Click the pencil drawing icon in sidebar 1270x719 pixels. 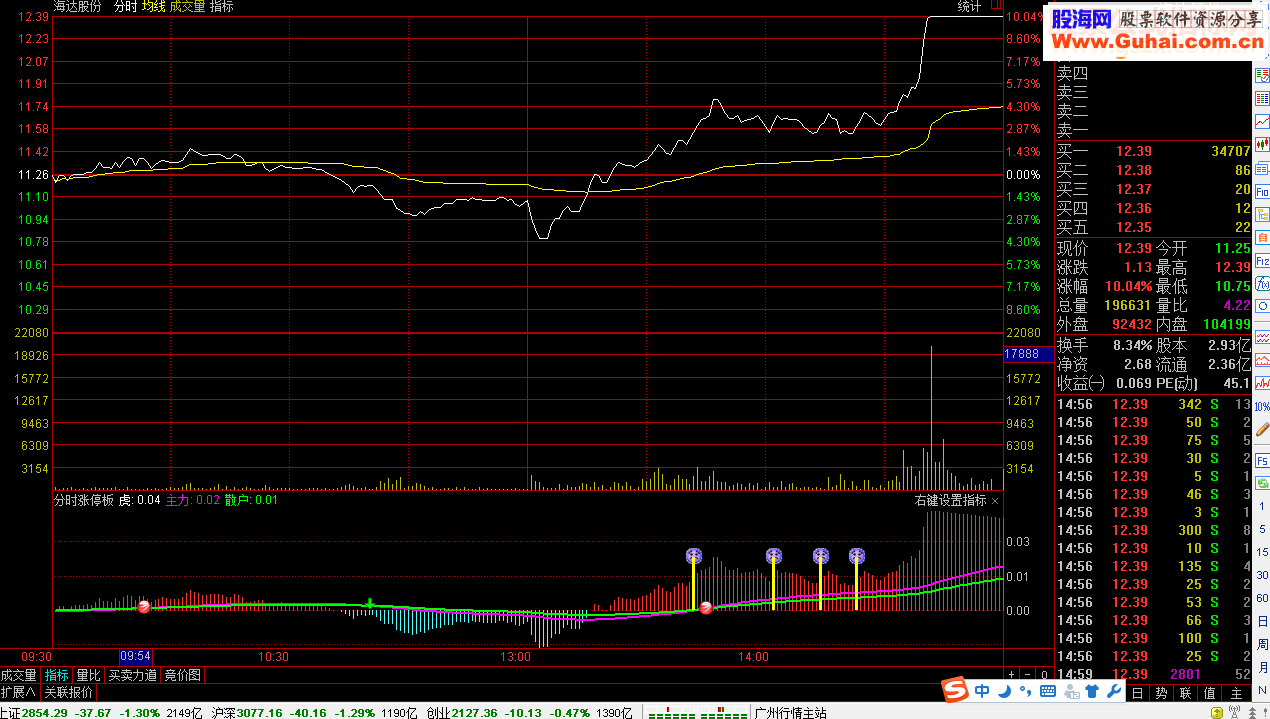(x=1262, y=427)
